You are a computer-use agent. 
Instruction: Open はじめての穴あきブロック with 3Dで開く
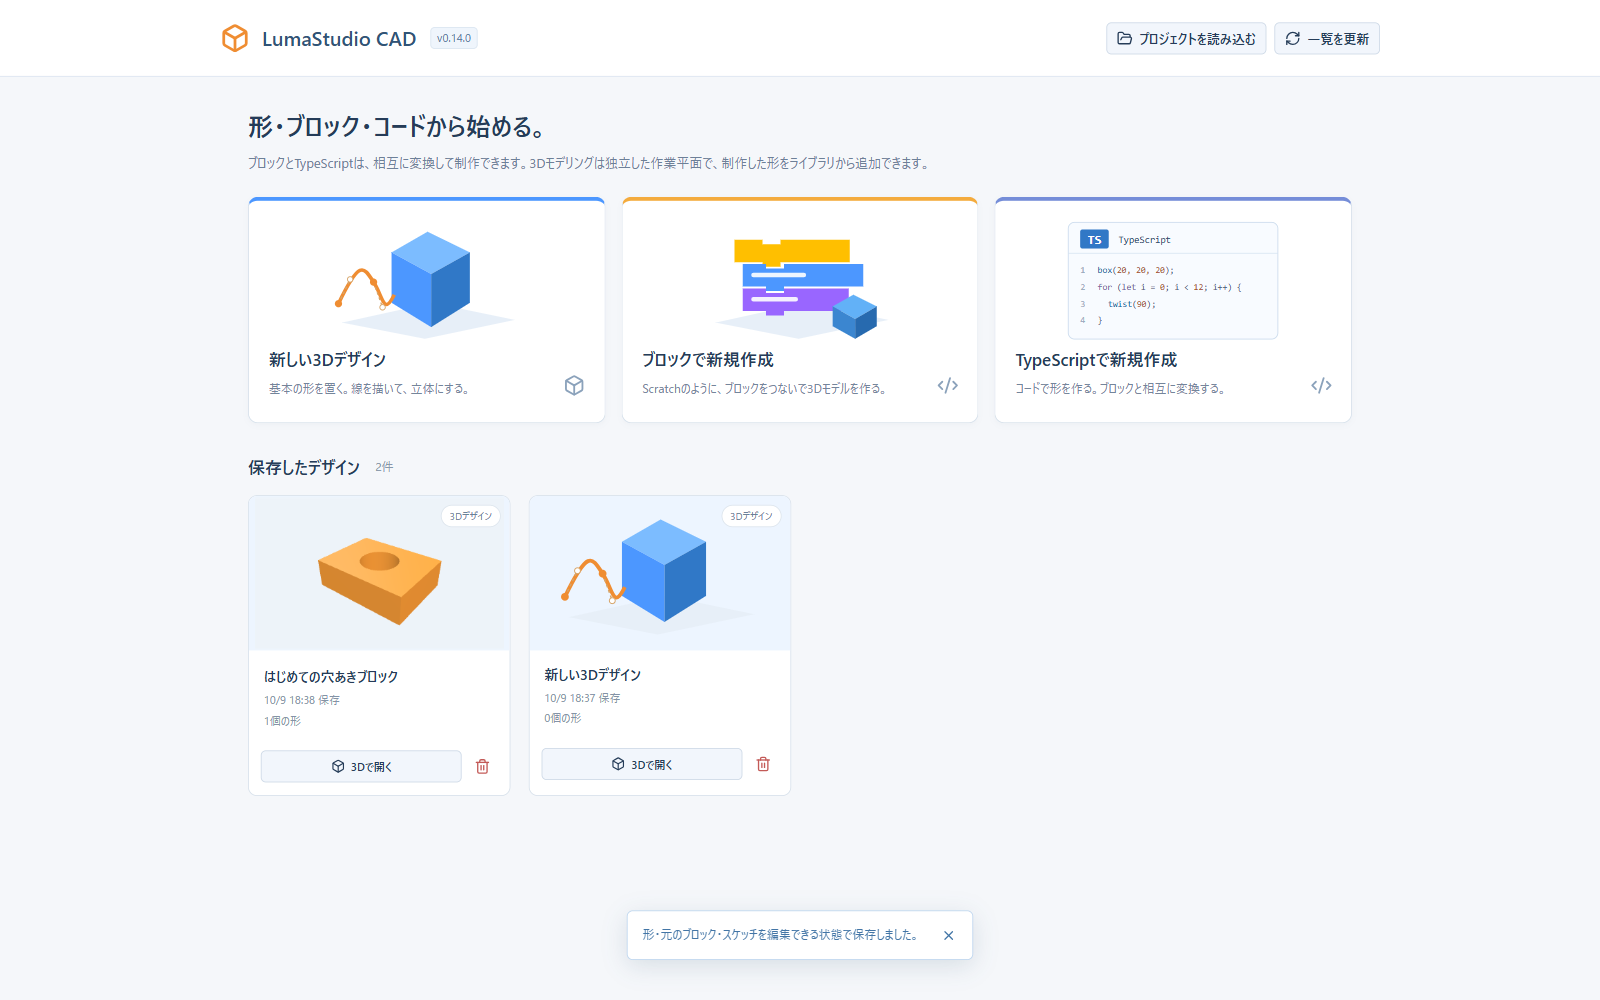pos(361,767)
